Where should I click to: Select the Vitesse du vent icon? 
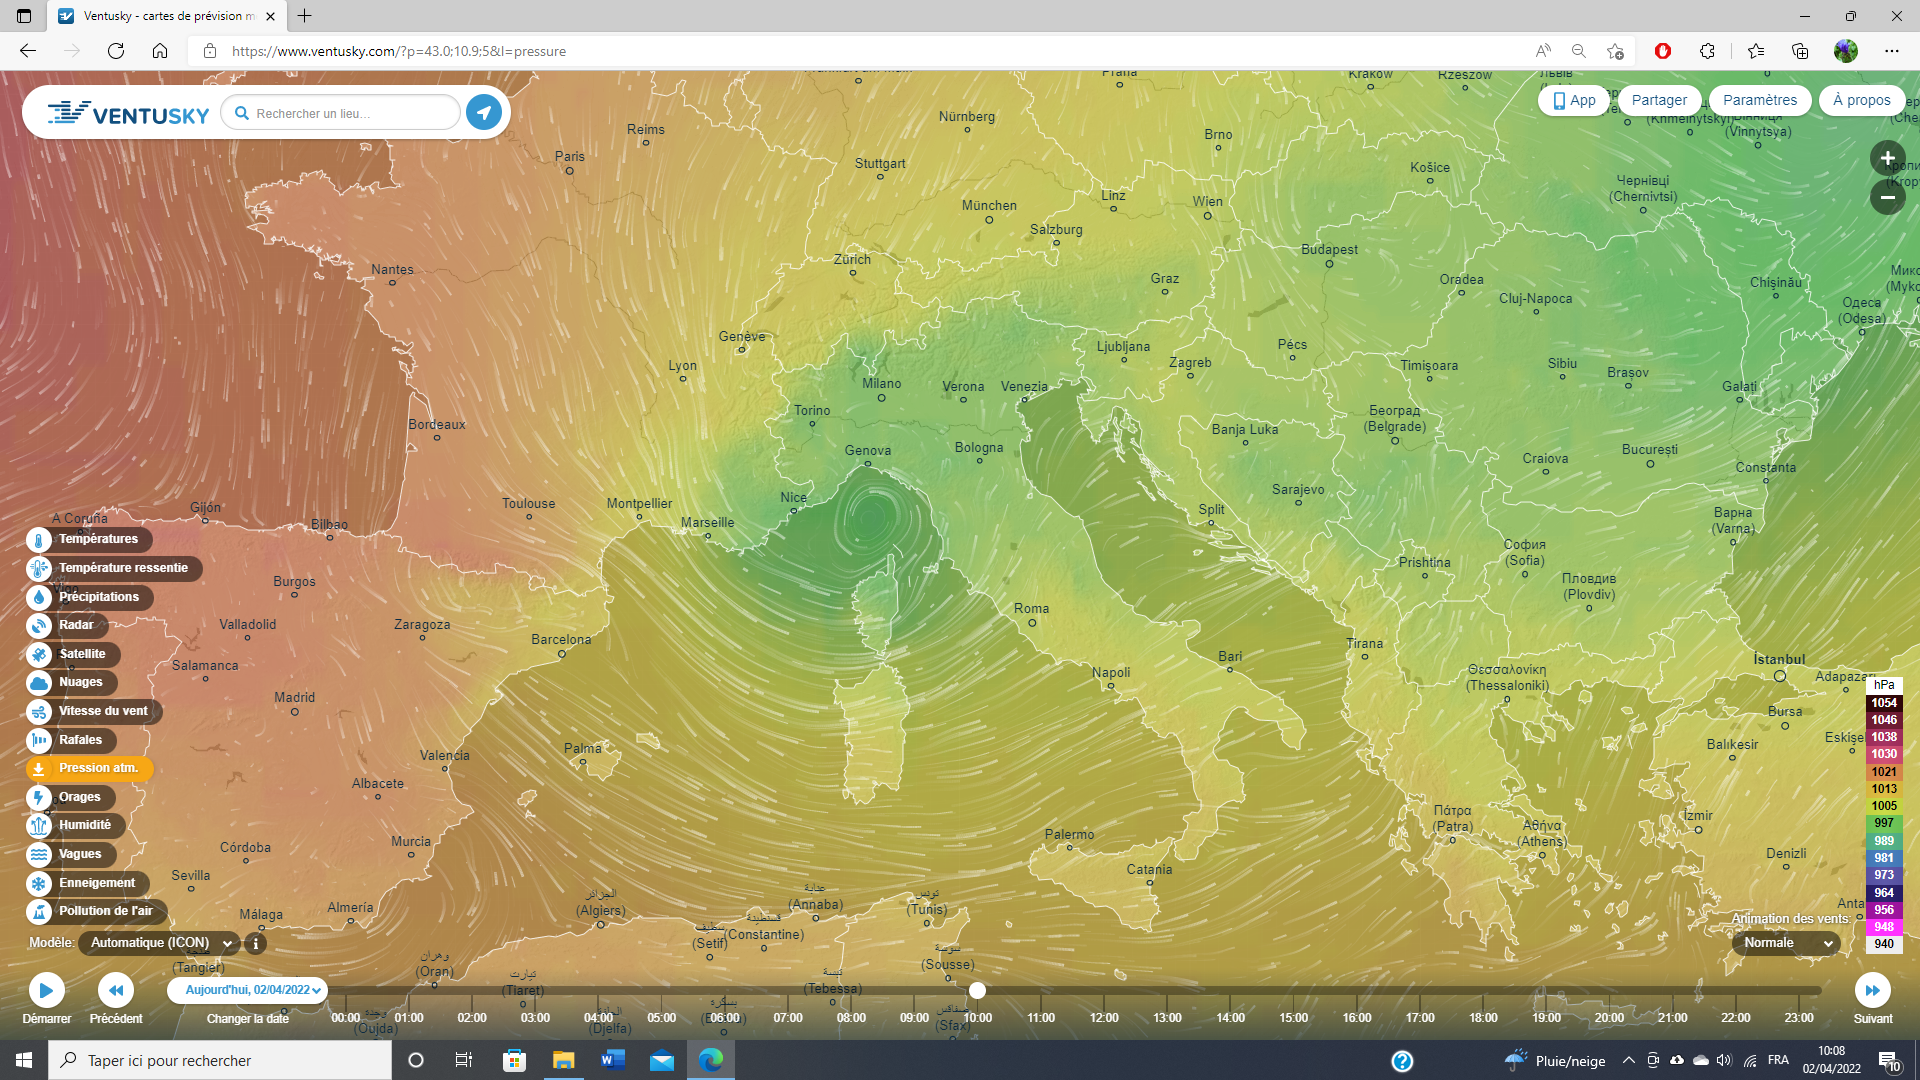38,712
